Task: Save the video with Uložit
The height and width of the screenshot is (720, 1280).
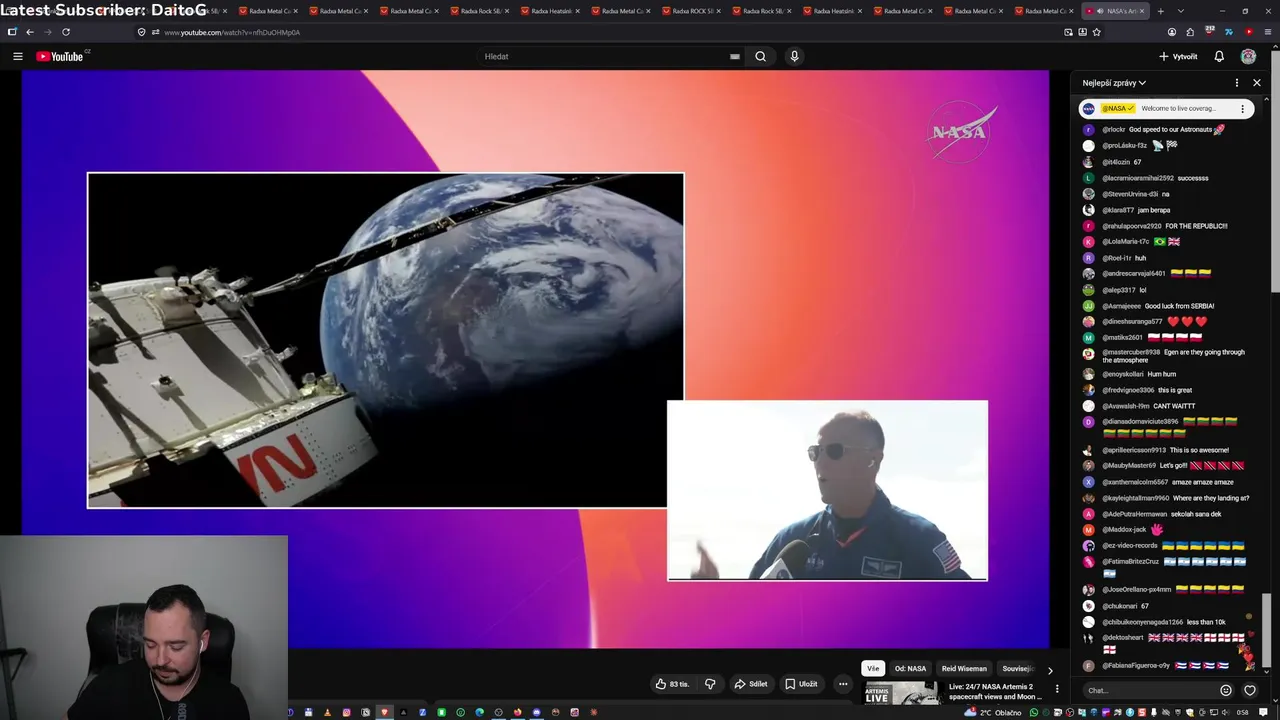Action: coord(801,684)
